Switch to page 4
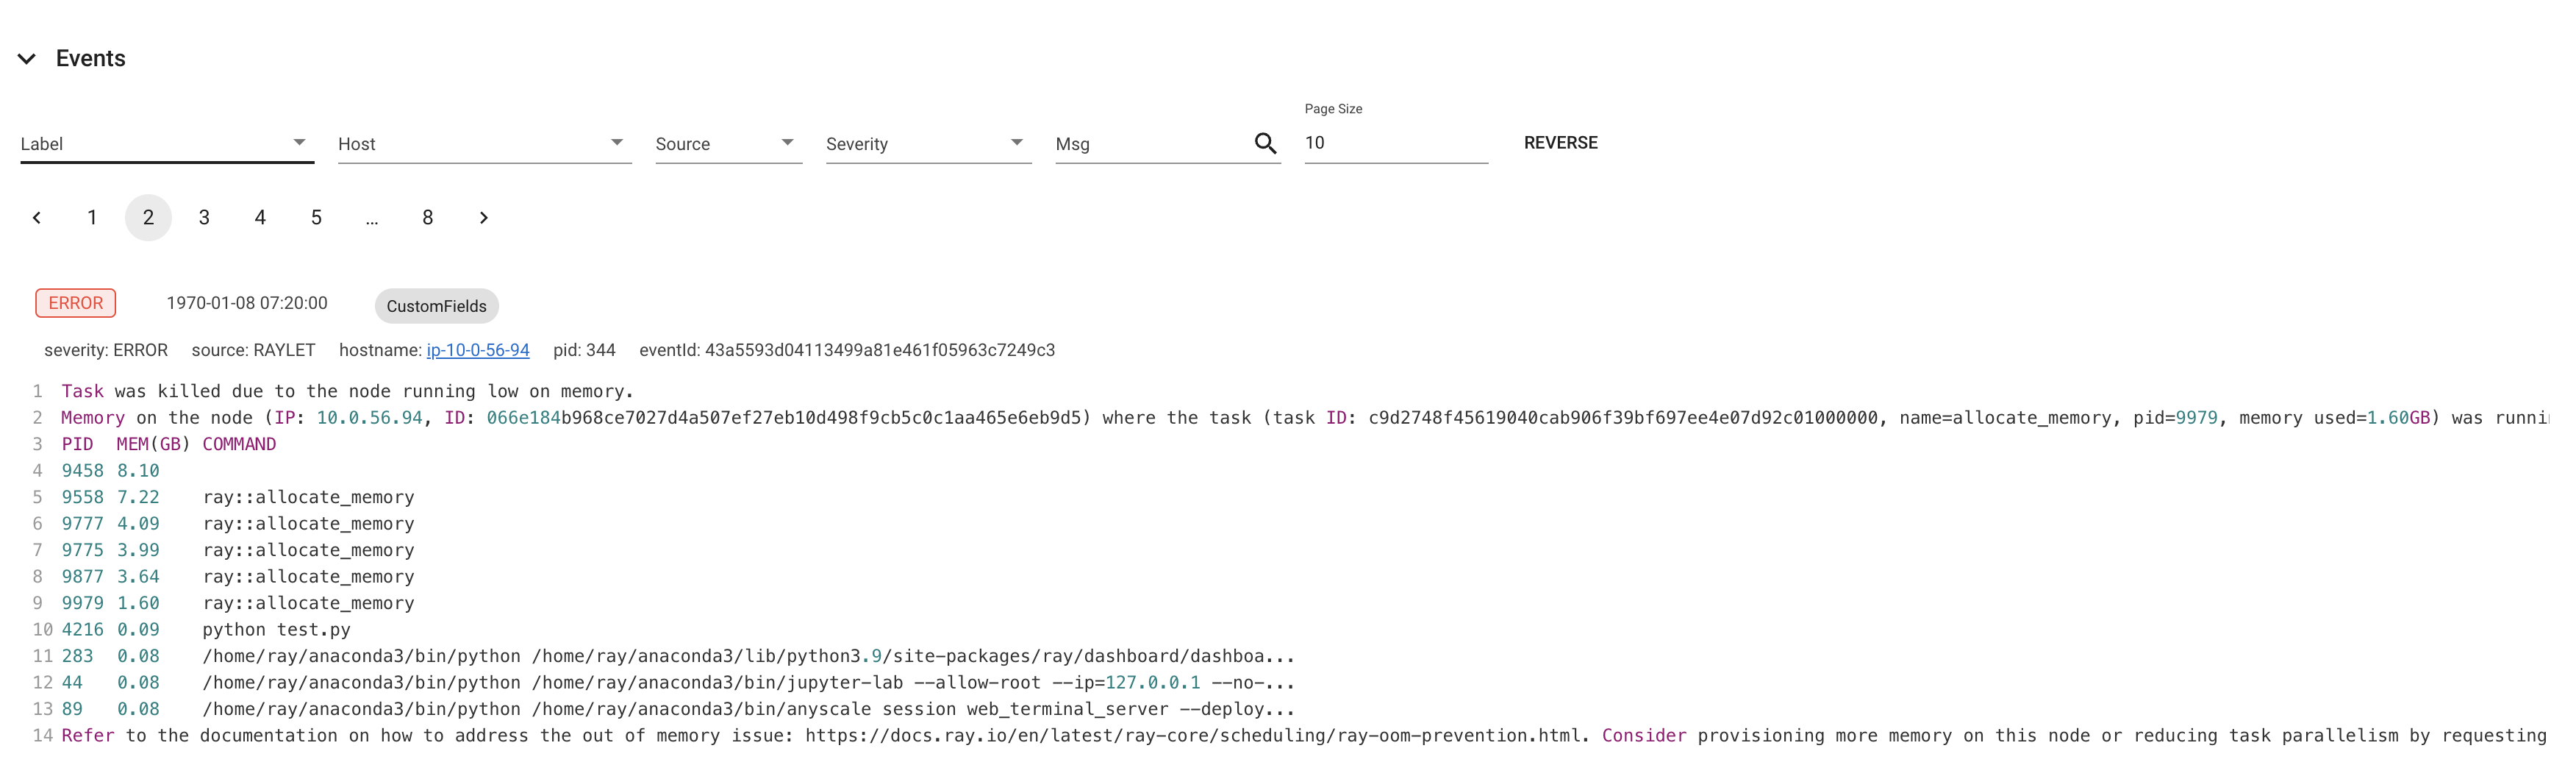This screenshot has height=765, width=2576. pyautogui.click(x=260, y=218)
